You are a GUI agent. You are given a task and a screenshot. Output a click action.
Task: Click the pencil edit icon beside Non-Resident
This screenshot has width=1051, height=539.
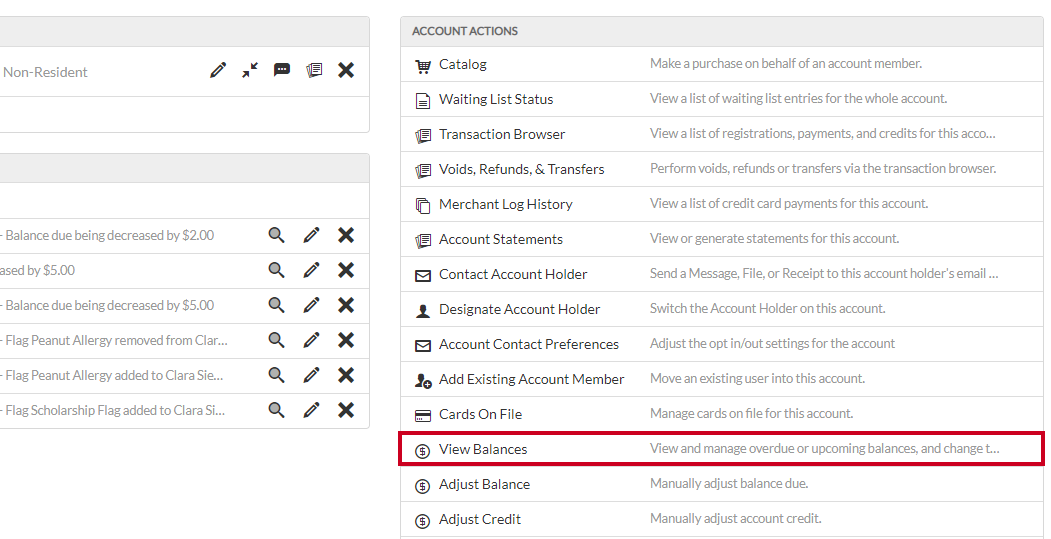218,70
